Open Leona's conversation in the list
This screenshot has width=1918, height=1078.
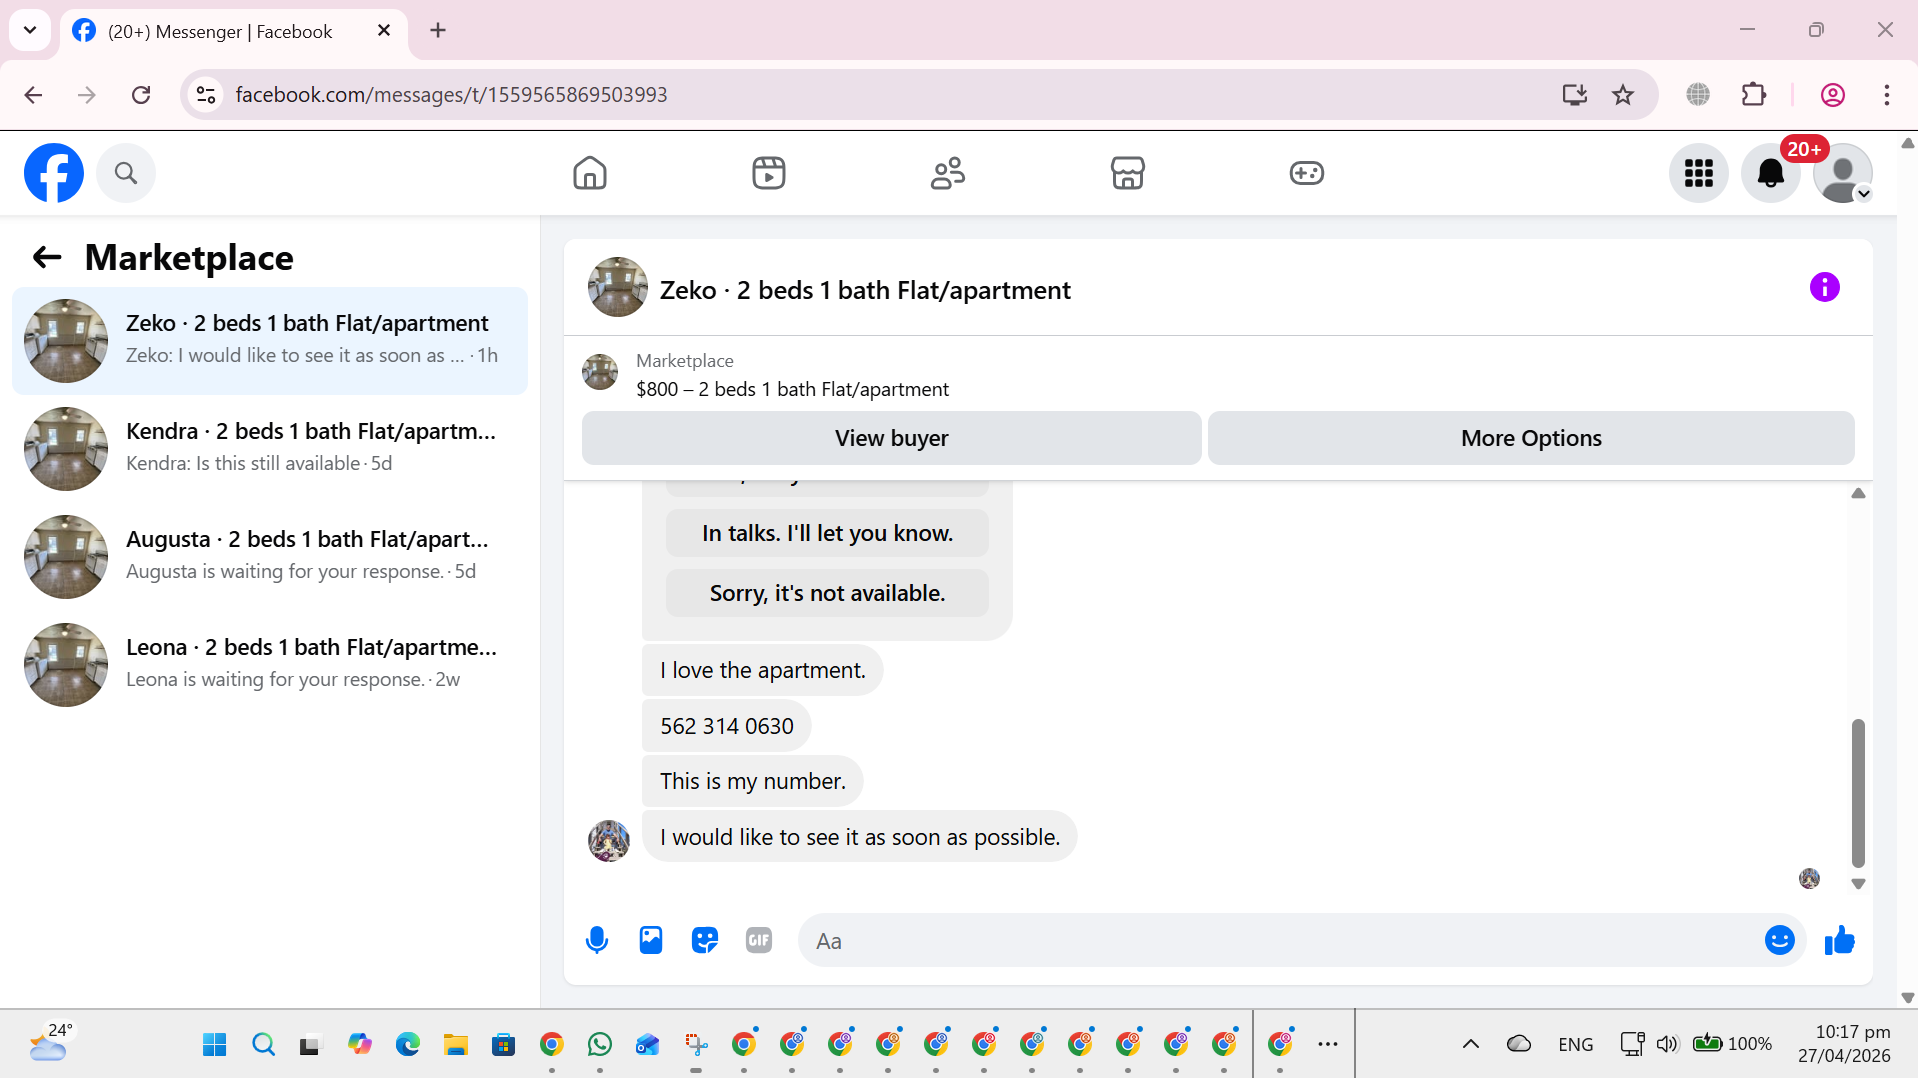(270, 665)
